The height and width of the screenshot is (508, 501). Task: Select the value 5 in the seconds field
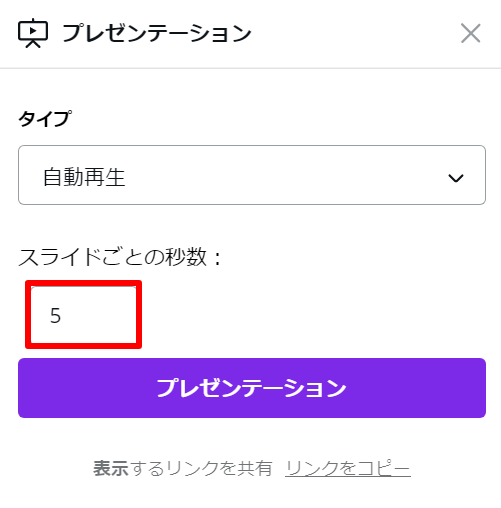[x=55, y=315]
